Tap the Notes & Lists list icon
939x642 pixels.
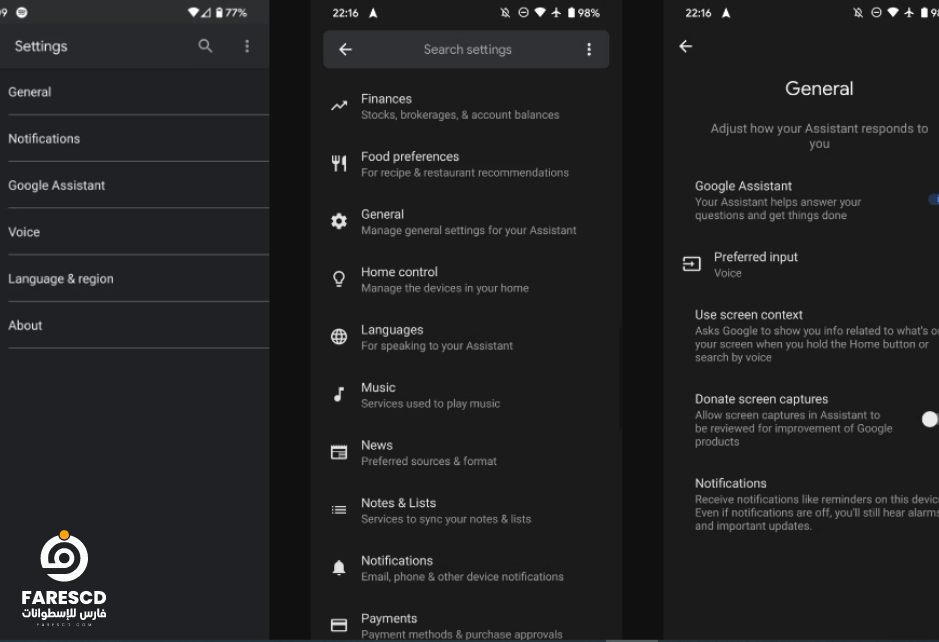click(339, 510)
